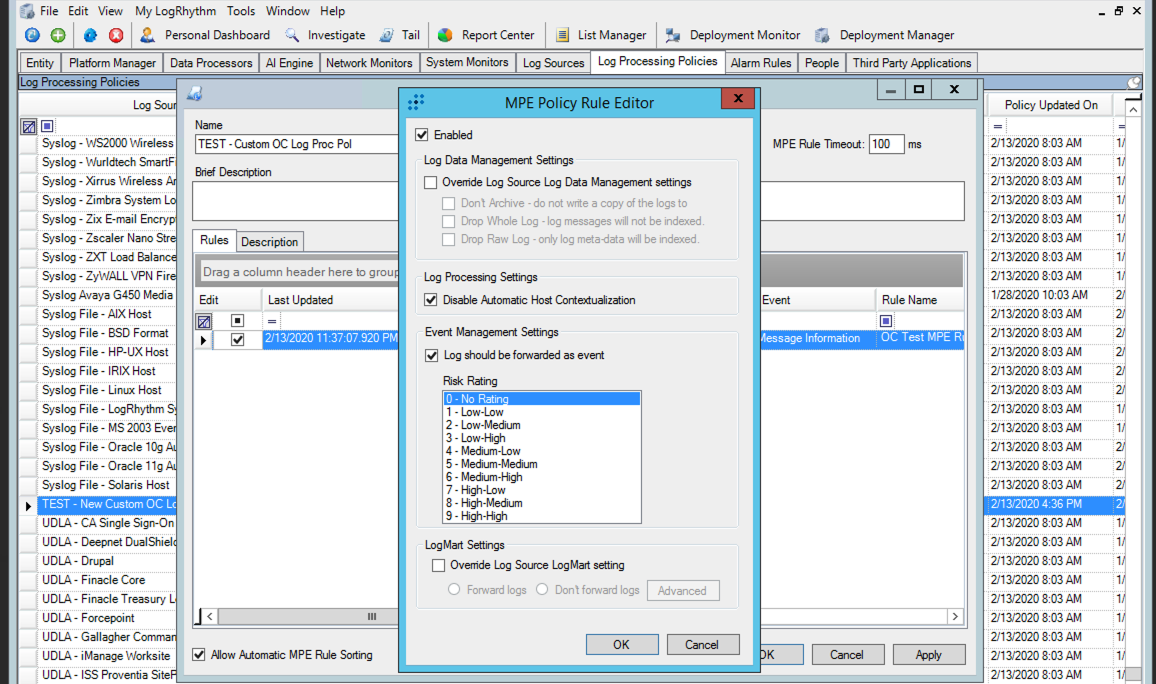The width and height of the screenshot is (1156, 684).
Task: Enable Override Log Source Log Data Management settings
Action: click(431, 183)
